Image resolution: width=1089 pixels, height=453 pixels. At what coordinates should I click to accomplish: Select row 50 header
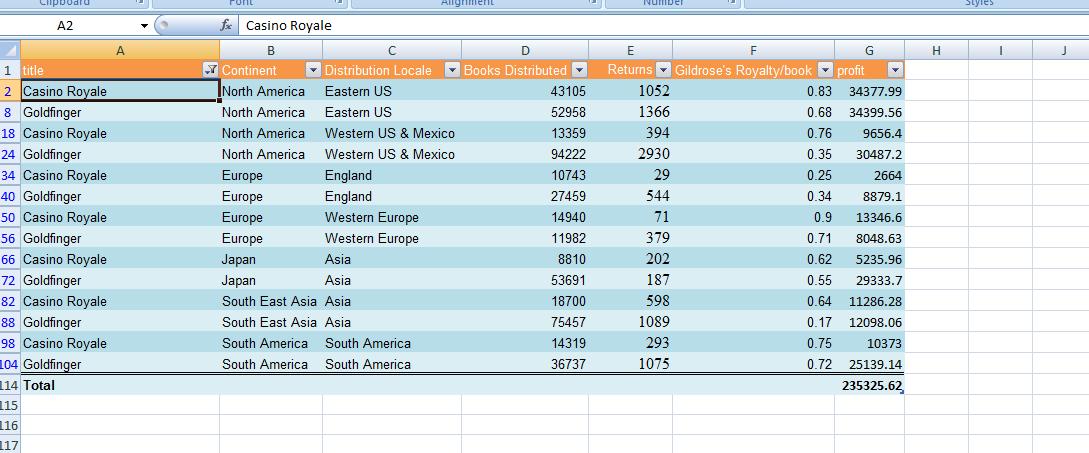[x=10, y=217]
